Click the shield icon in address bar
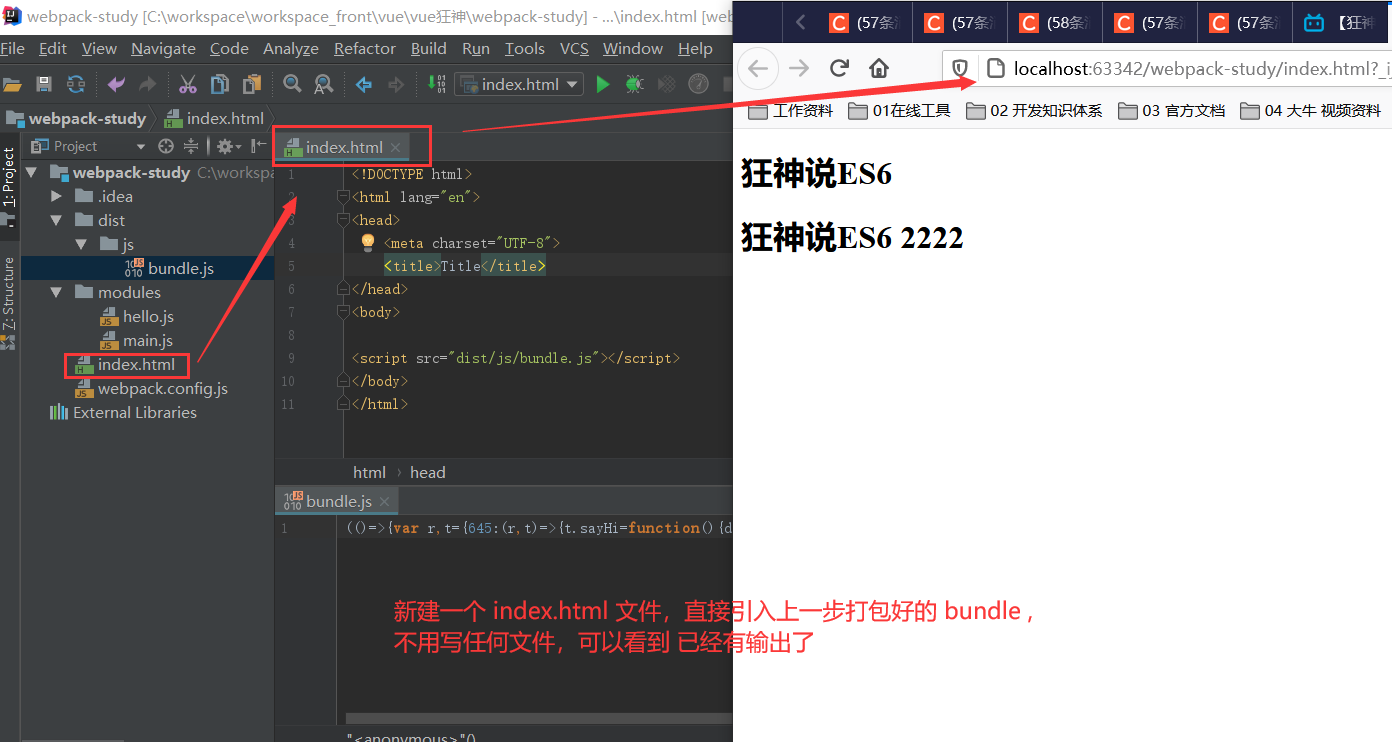1392x742 pixels. click(x=960, y=68)
